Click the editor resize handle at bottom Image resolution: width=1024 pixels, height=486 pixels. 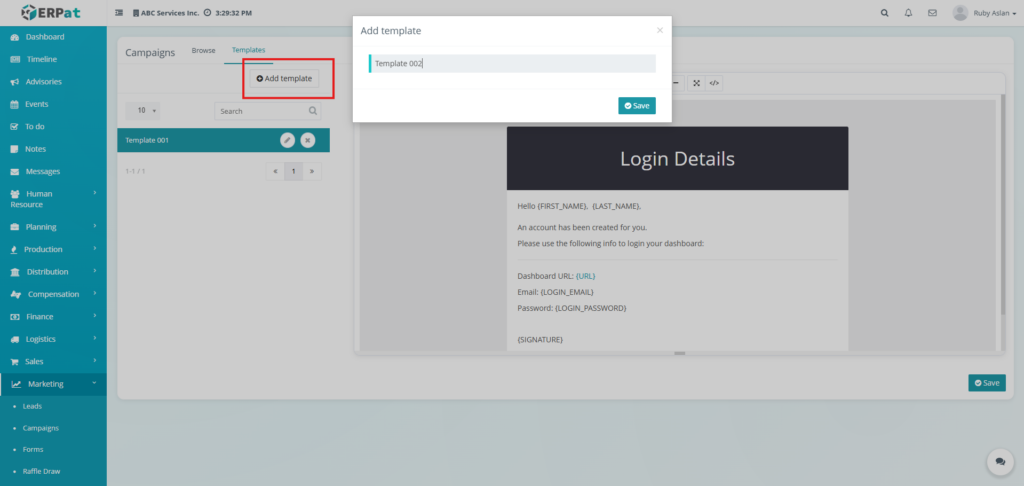click(x=680, y=353)
